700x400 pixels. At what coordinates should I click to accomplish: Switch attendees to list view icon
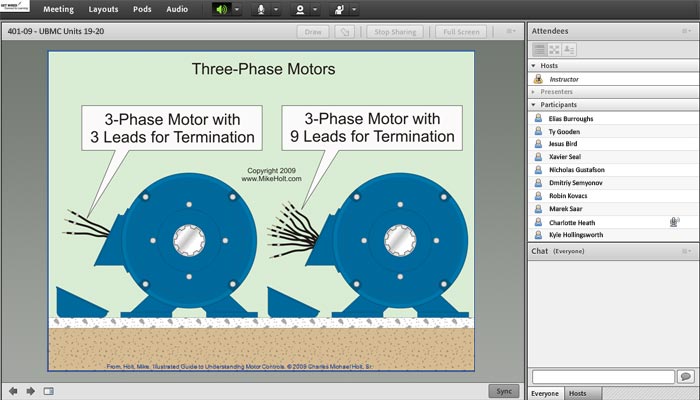coord(539,49)
